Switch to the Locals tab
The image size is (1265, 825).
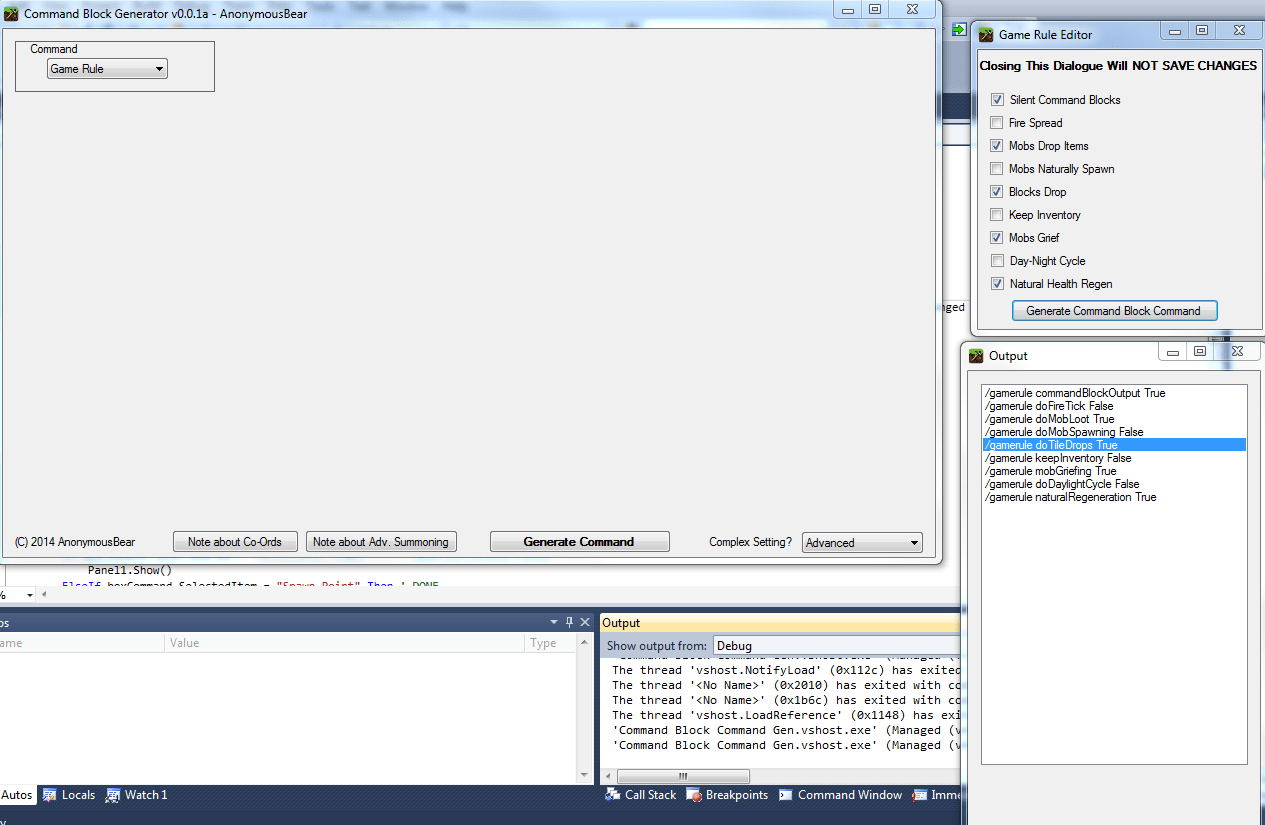click(69, 795)
